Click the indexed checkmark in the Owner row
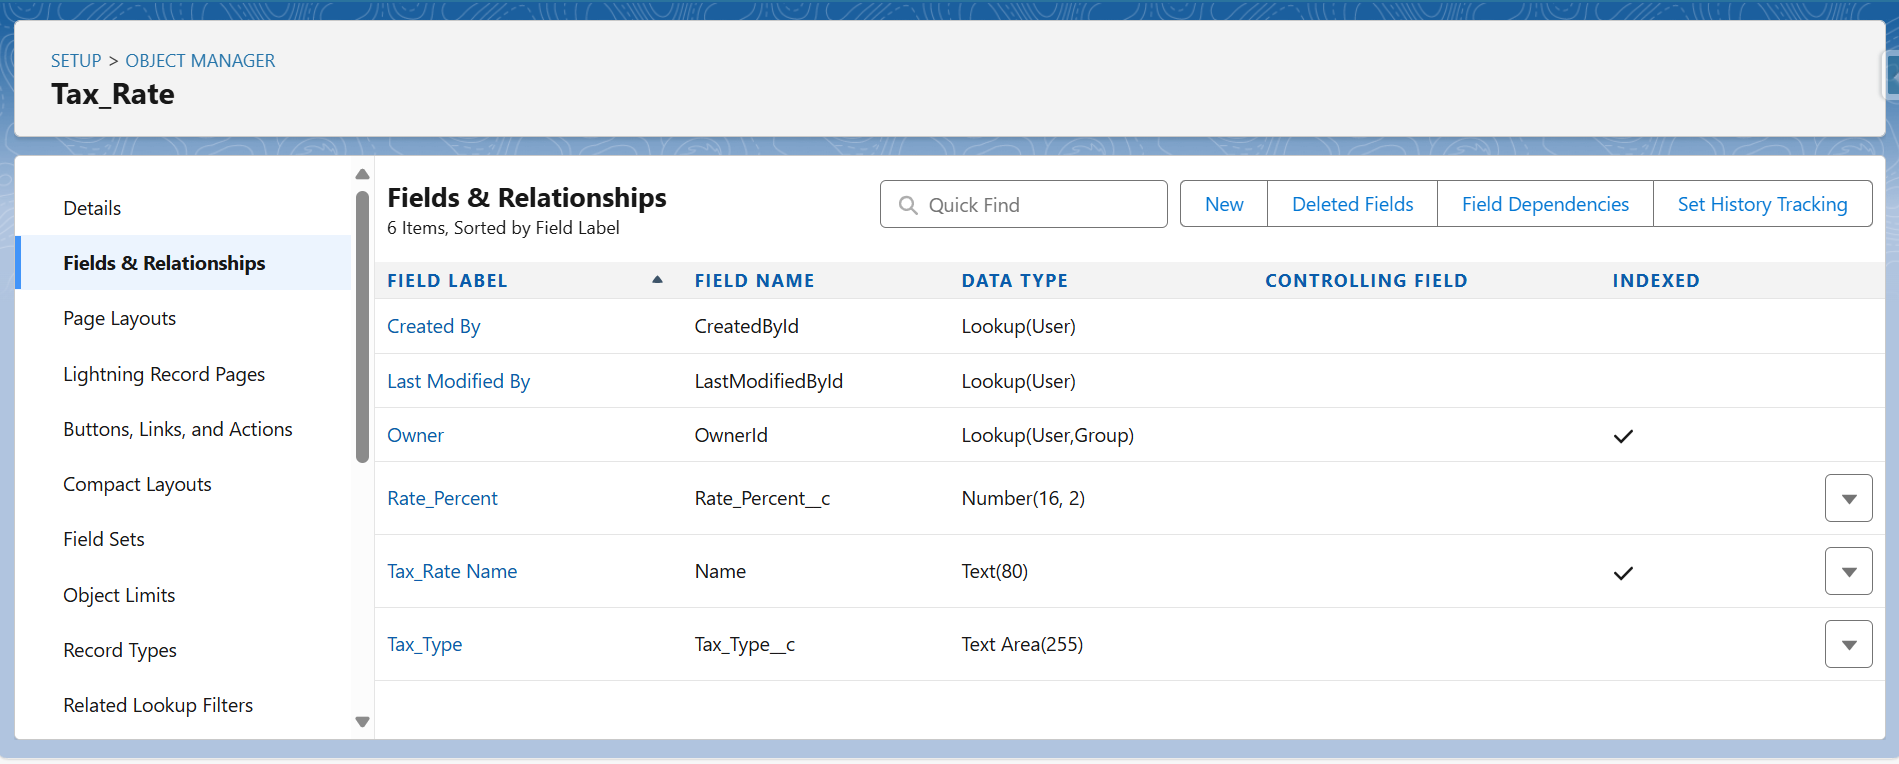 click(1623, 436)
